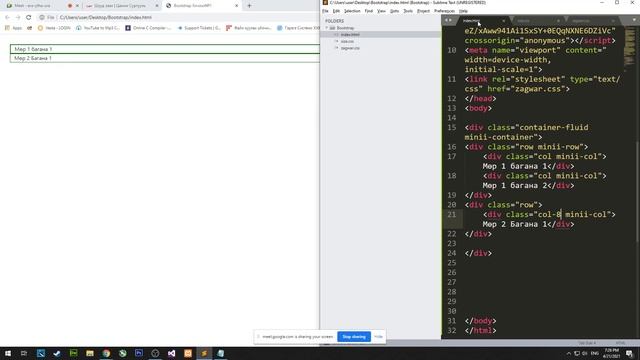Viewport: 640px width, 360px height.
Task: Click line number 21 in the gutter
Action: coord(451,214)
